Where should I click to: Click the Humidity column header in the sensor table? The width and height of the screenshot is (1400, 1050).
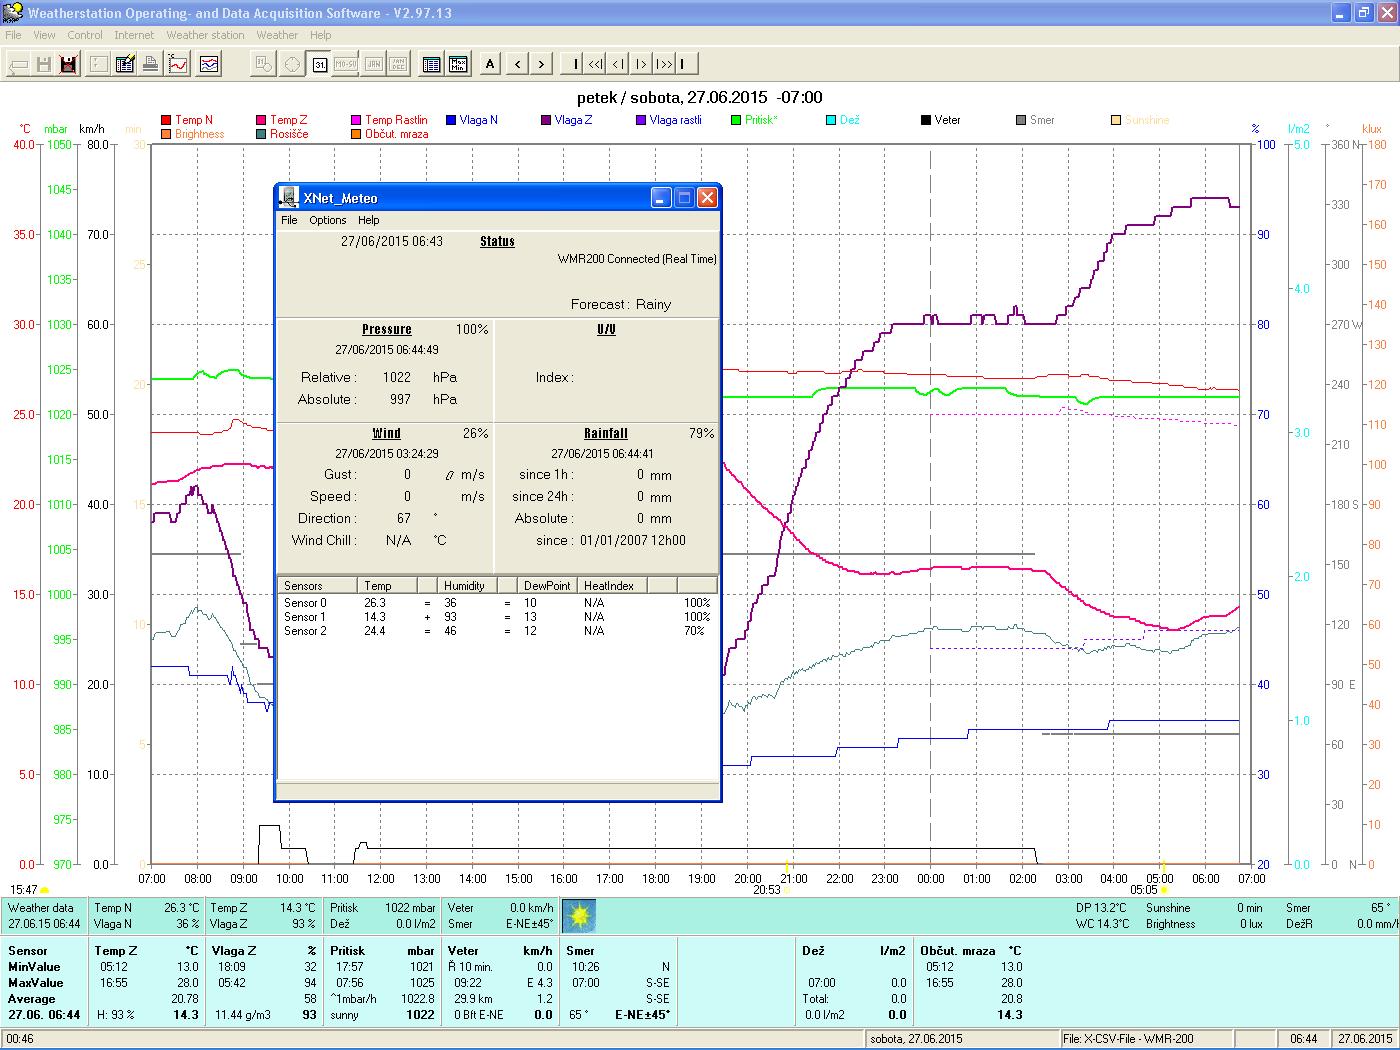[x=464, y=586]
